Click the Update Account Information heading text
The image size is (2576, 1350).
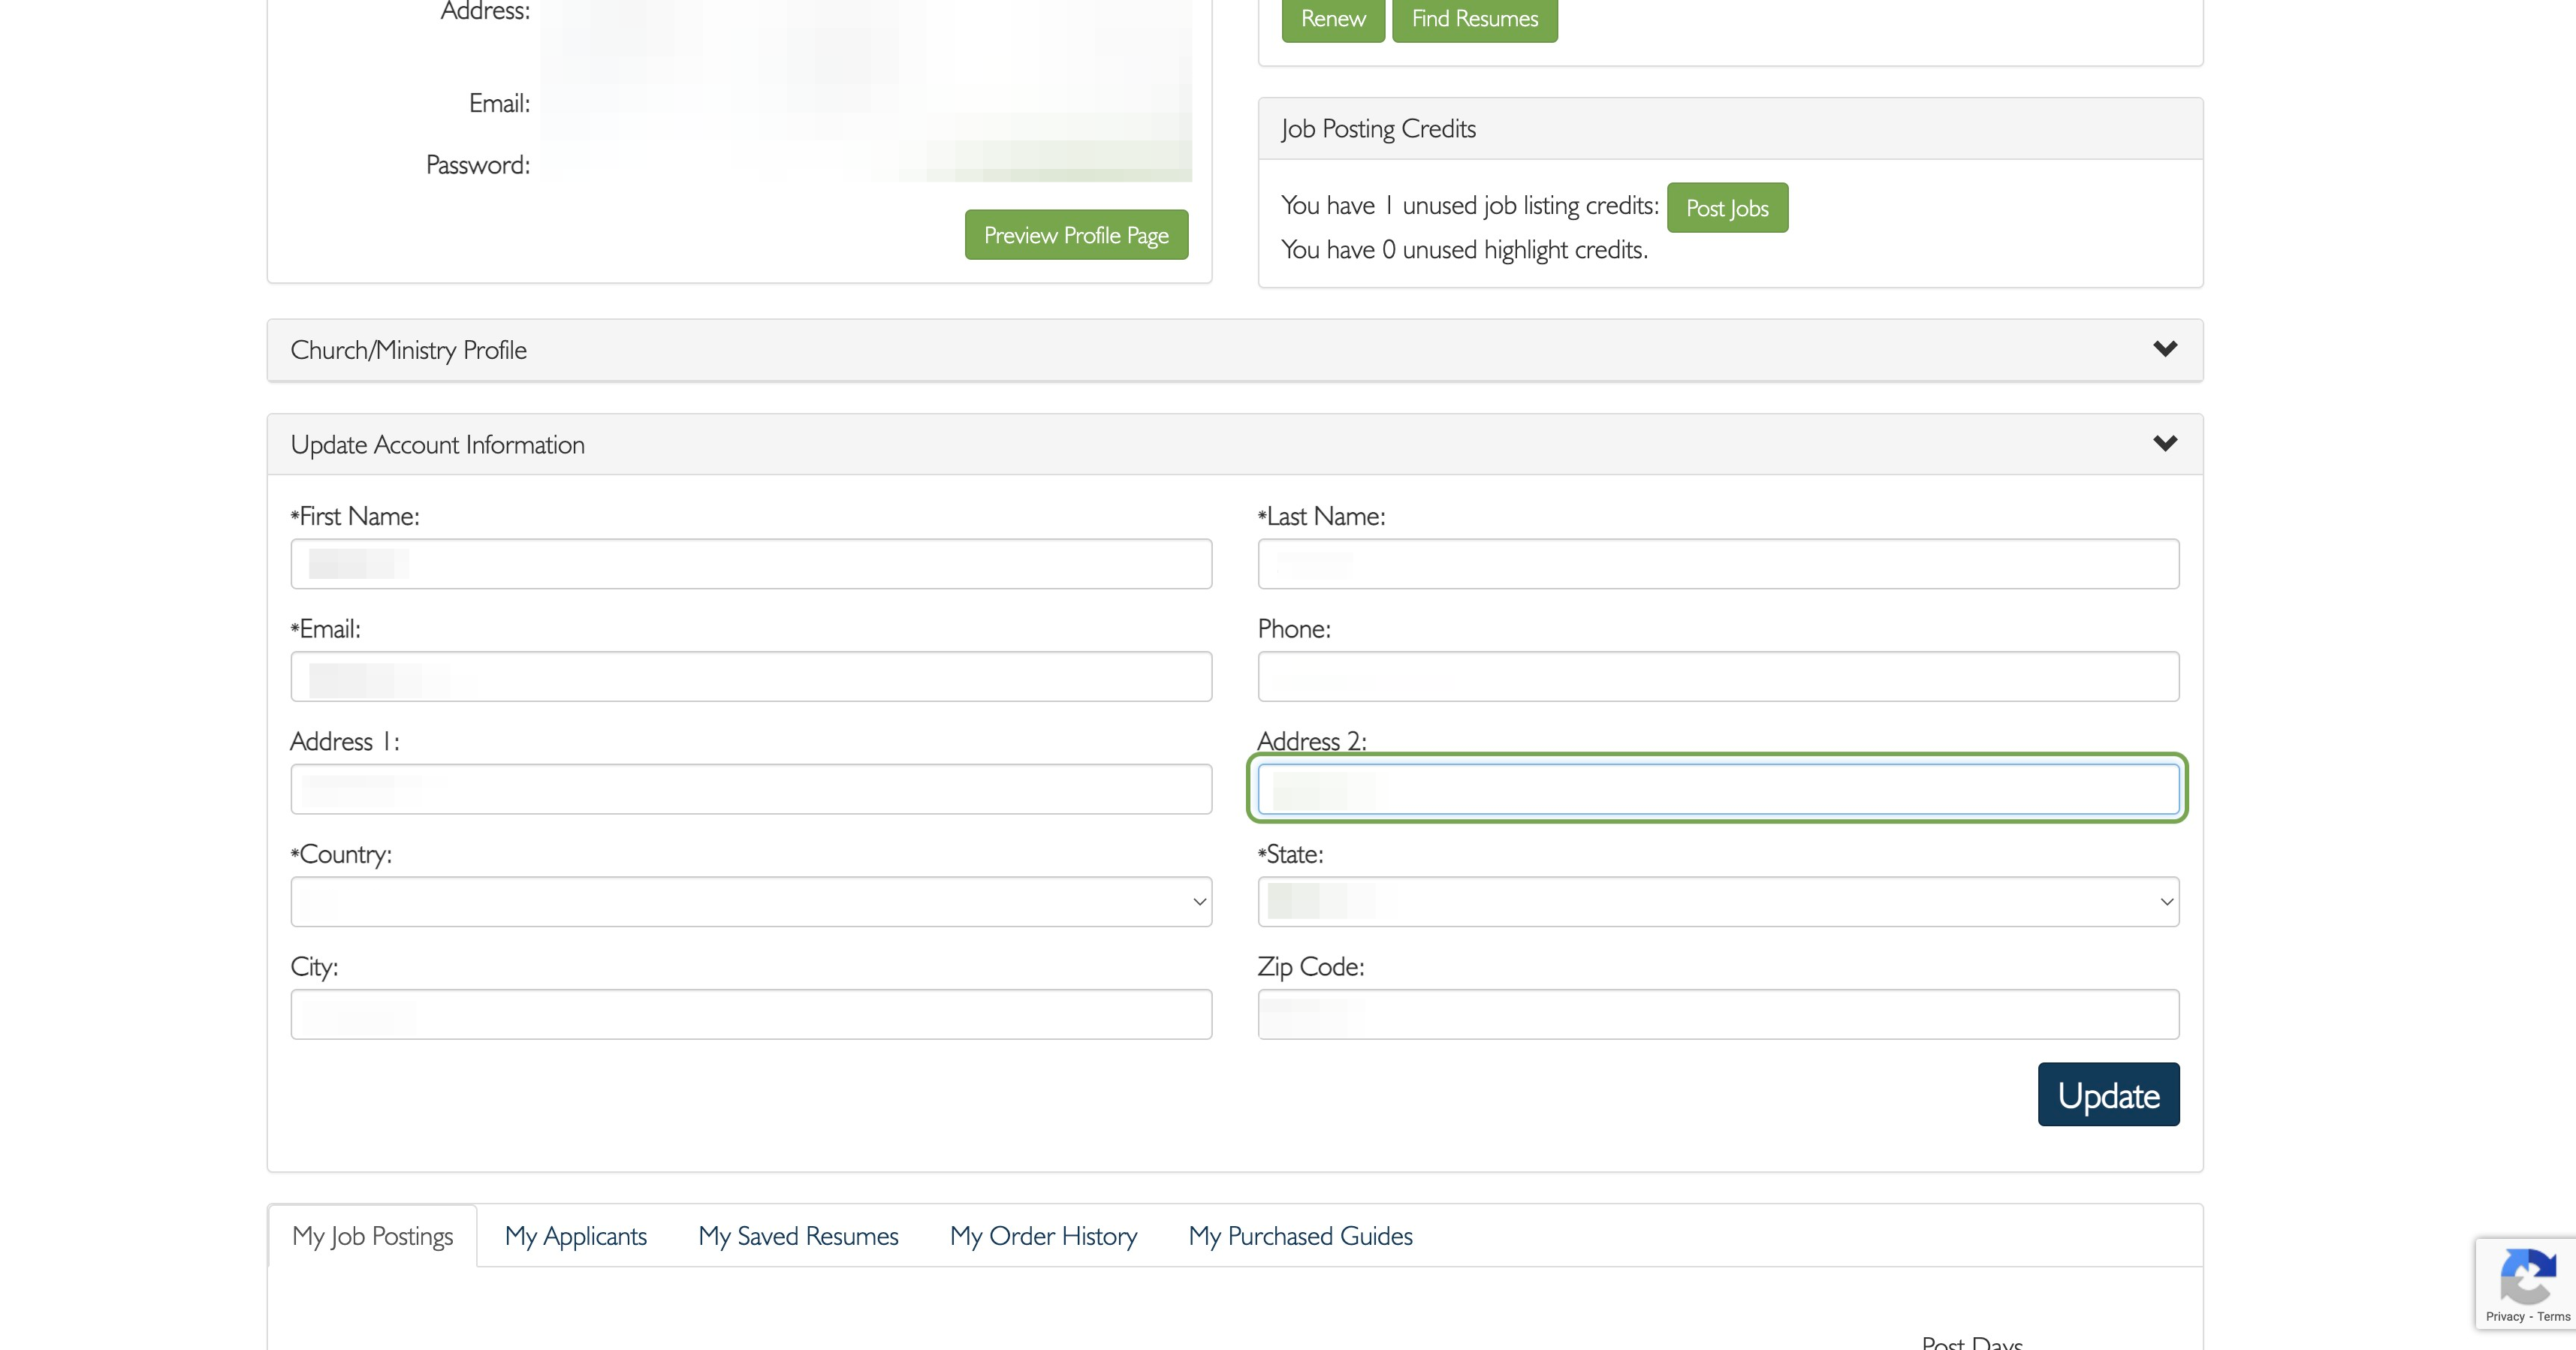437,445
